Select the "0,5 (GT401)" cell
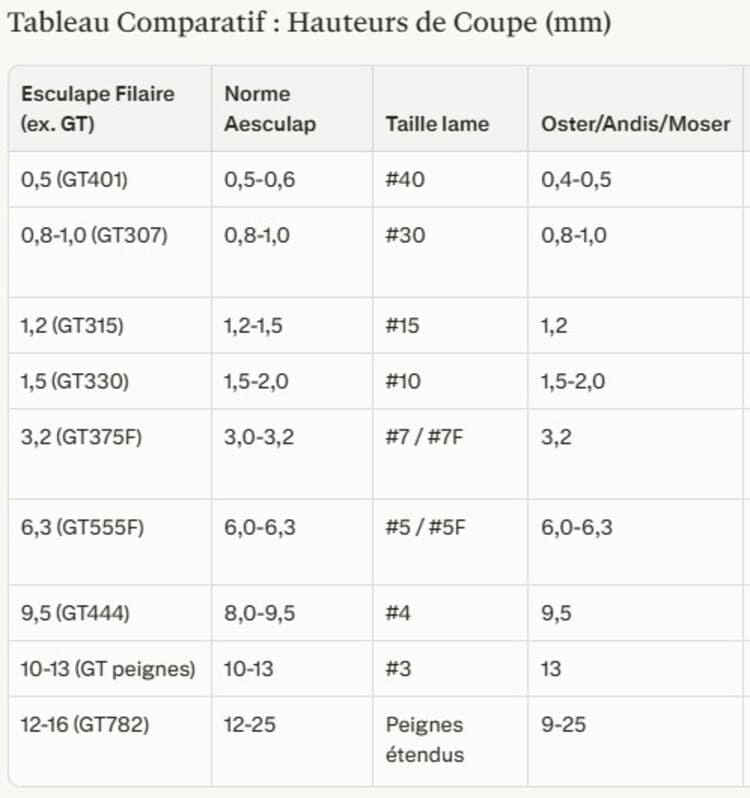The width and height of the screenshot is (750, 798). point(74,180)
